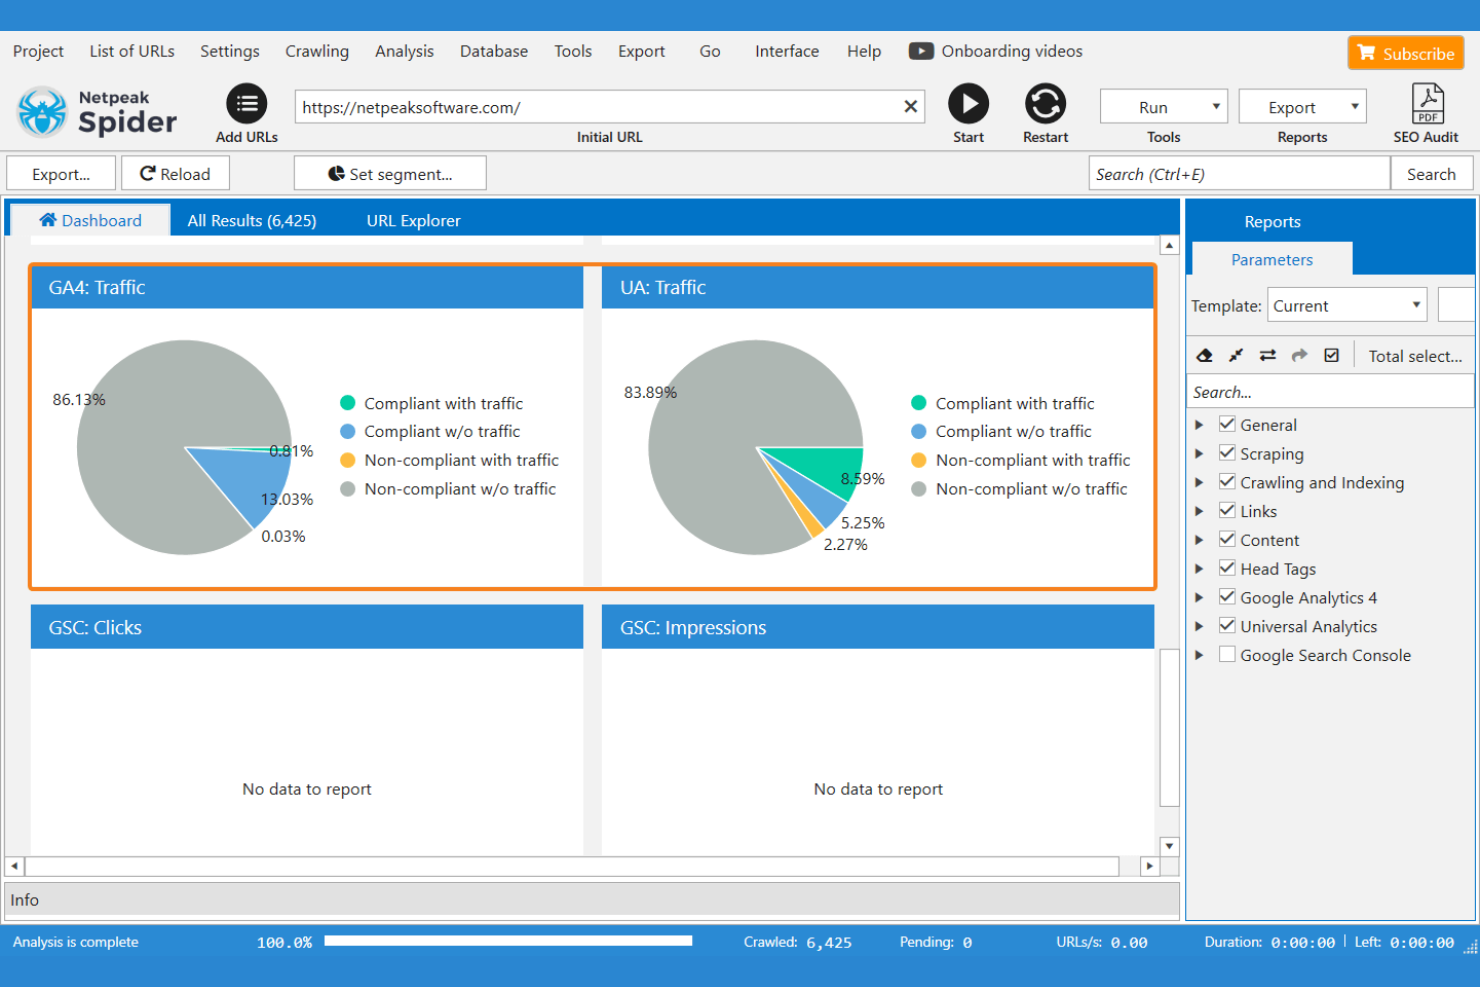Click the select-all checkbox icon in Parameters toolbar

tap(1331, 355)
